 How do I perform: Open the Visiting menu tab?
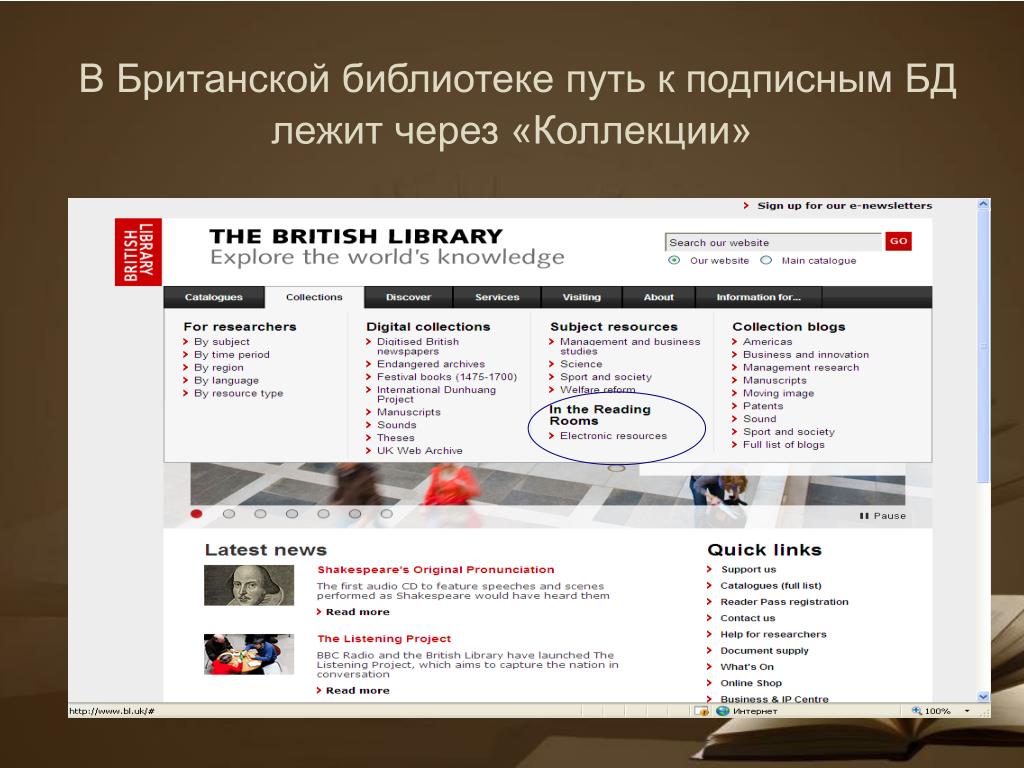tap(581, 297)
